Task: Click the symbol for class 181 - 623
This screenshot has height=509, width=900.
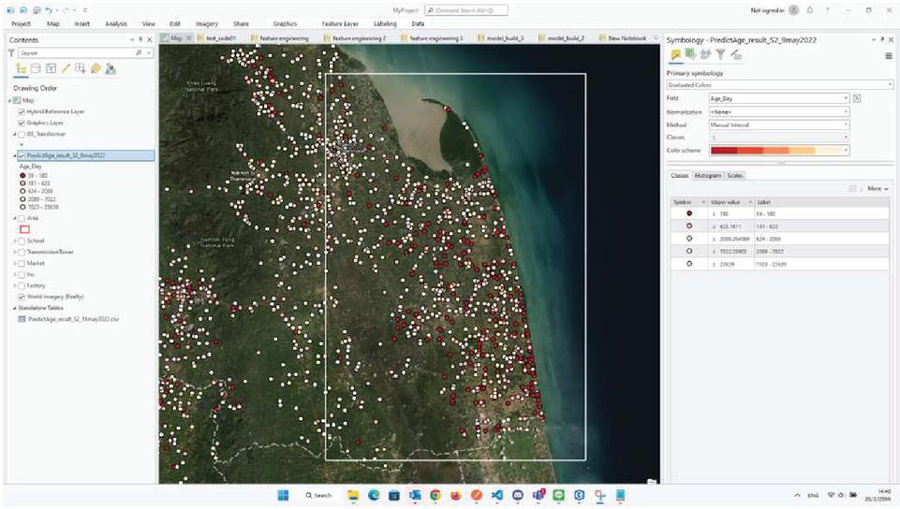Action: pyautogui.click(x=689, y=226)
